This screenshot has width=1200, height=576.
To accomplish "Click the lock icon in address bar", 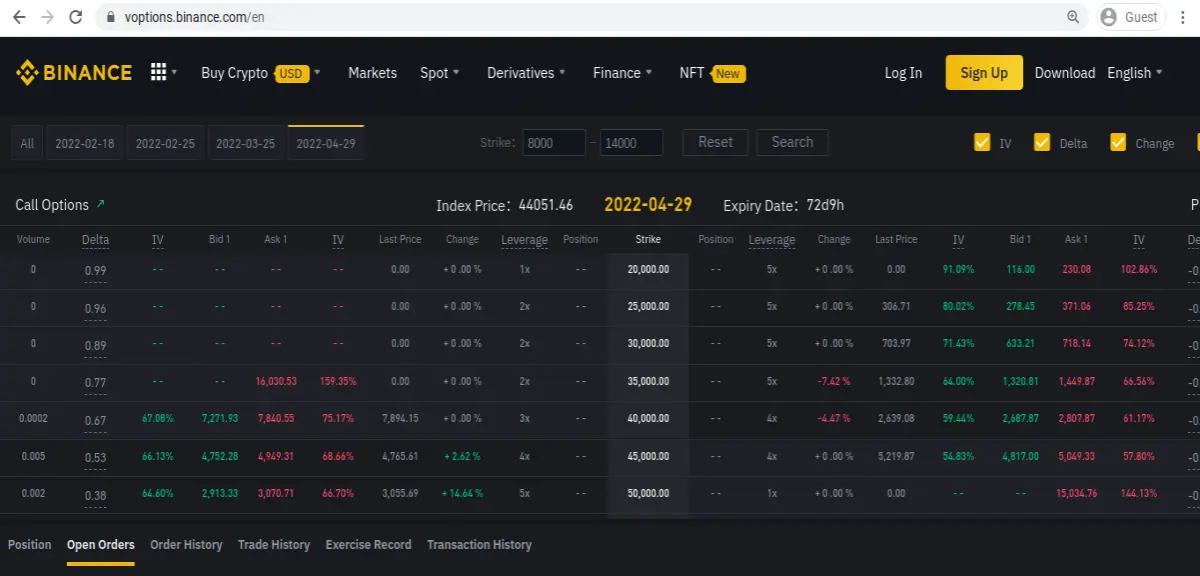I will click(x=111, y=17).
